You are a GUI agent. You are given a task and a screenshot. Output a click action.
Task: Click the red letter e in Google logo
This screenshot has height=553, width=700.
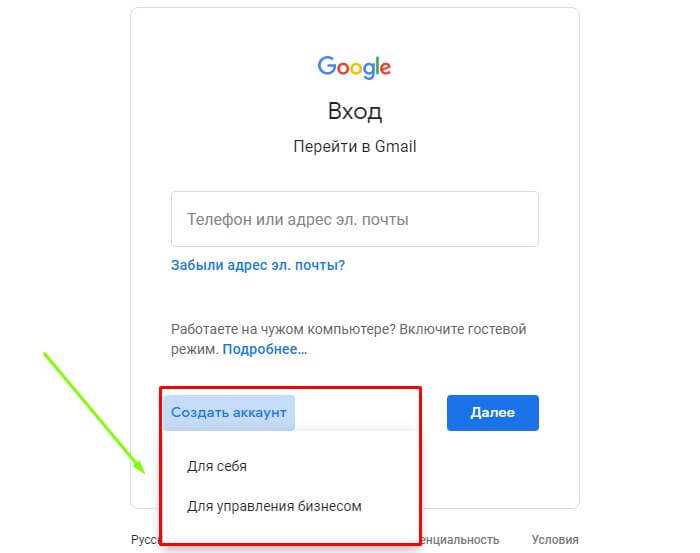[x=385, y=68]
